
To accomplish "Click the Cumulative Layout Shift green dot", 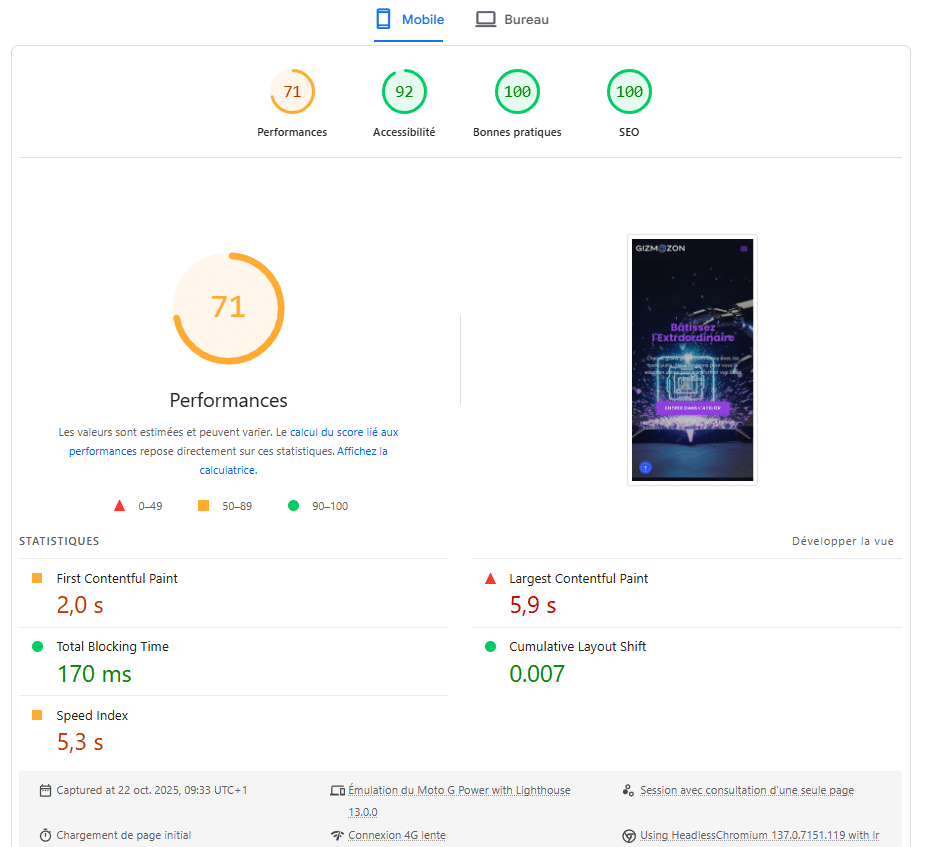I will (490, 647).
